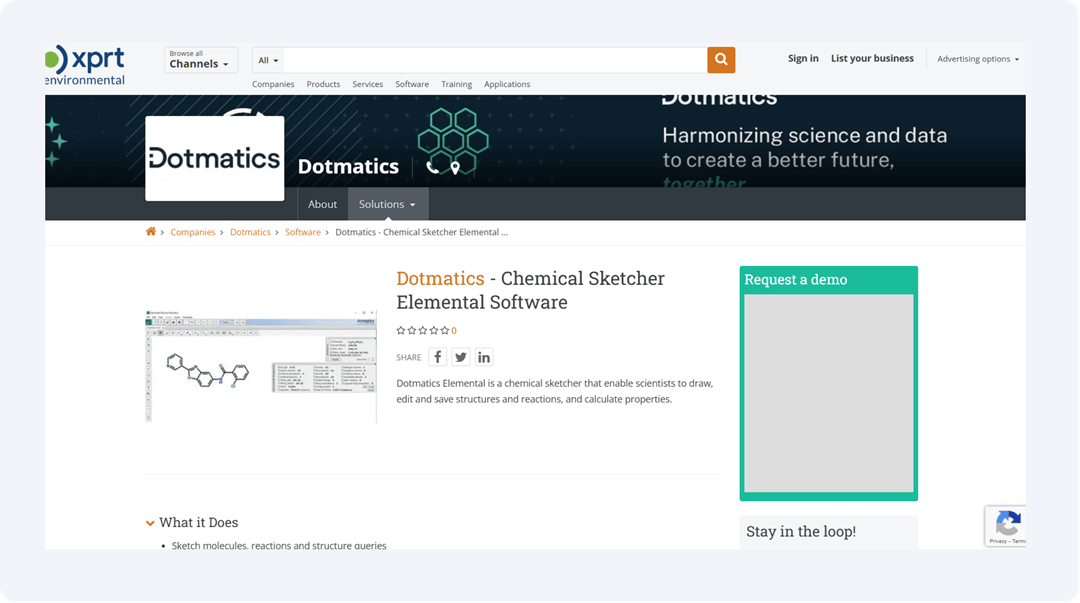
Task: Click the SHARE label
Action: click(408, 358)
